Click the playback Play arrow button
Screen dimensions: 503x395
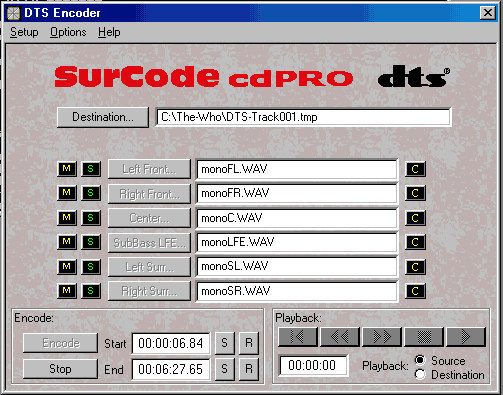[466, 337]
